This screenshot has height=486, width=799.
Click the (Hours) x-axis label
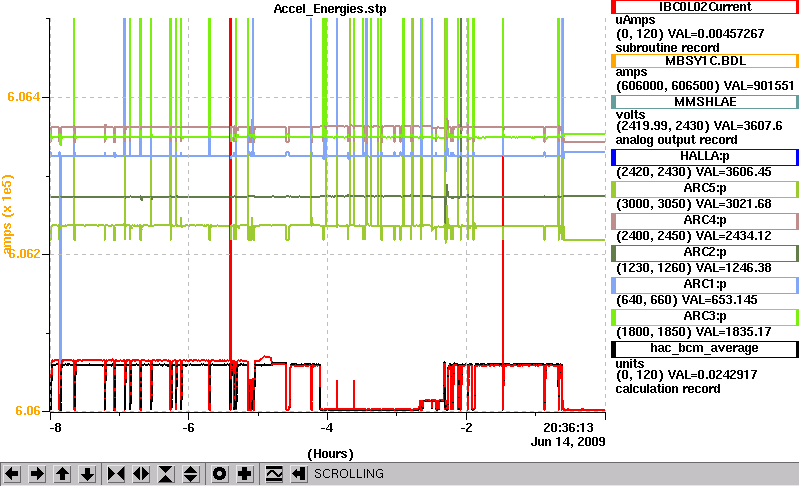tap(330, 454)
